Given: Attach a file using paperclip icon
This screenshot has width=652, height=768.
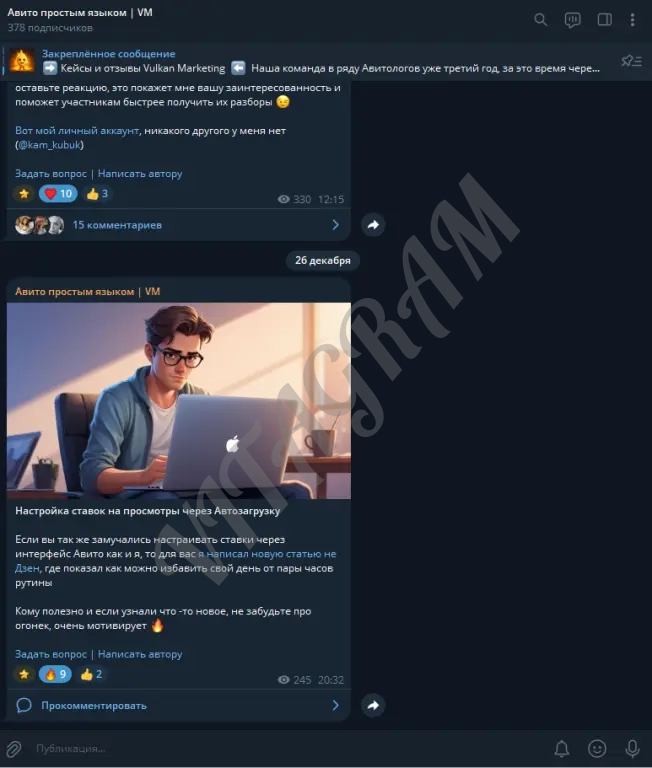Looking at the screenshot, I should pyautogui.click(x=14, y=748).
